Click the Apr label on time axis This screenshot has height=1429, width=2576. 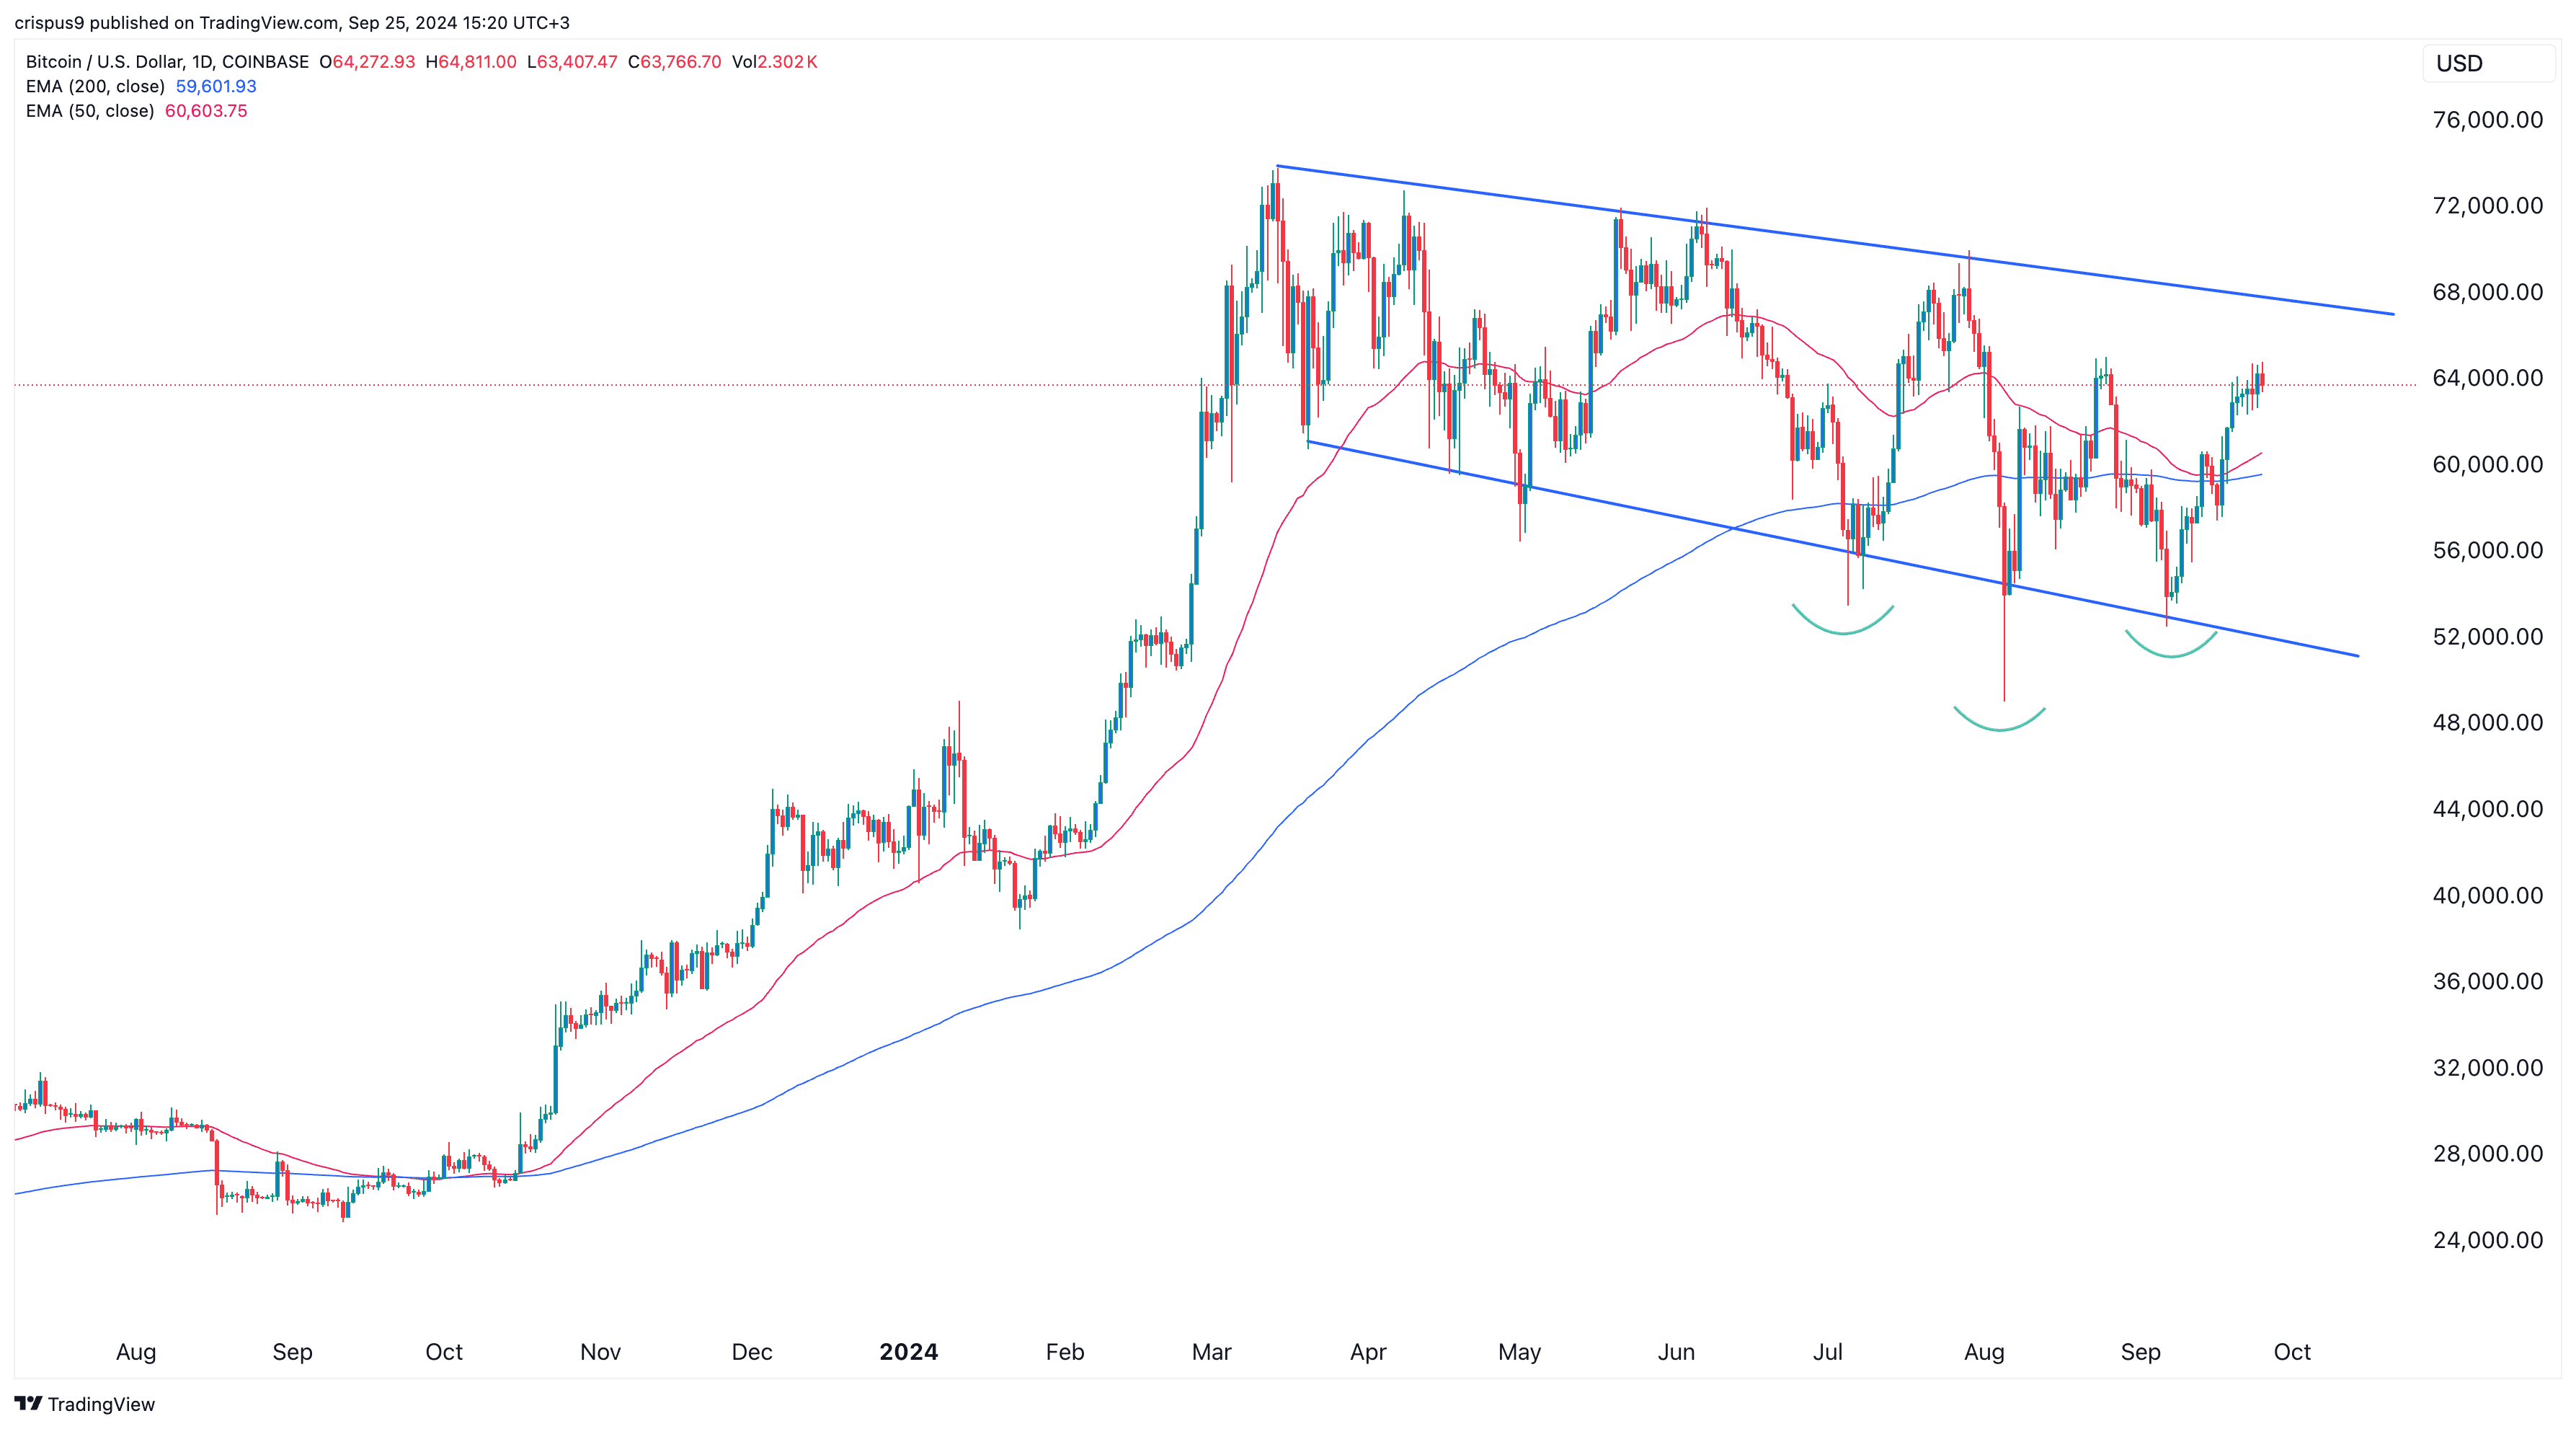pyautogui.click(x=1368, y=1352)
